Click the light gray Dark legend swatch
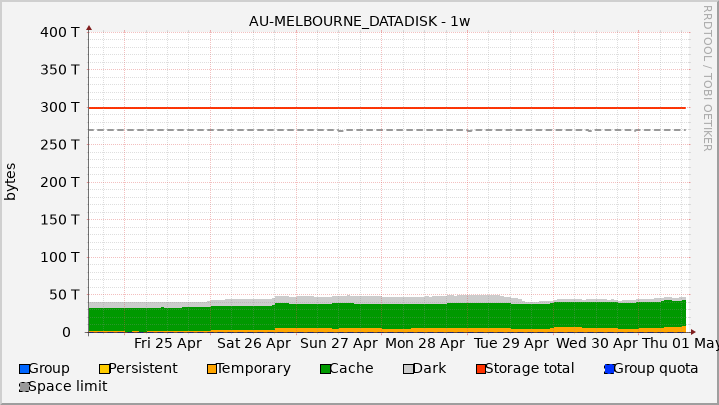This screenshot has height=405, width=719. [x=408, y=369]
